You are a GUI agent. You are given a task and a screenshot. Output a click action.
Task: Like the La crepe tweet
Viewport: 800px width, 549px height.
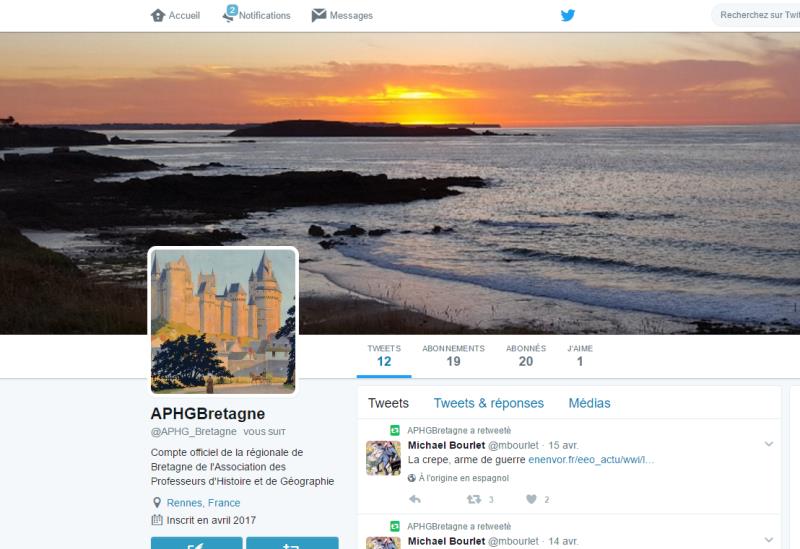pyautogui.click(x=532, y=499)
